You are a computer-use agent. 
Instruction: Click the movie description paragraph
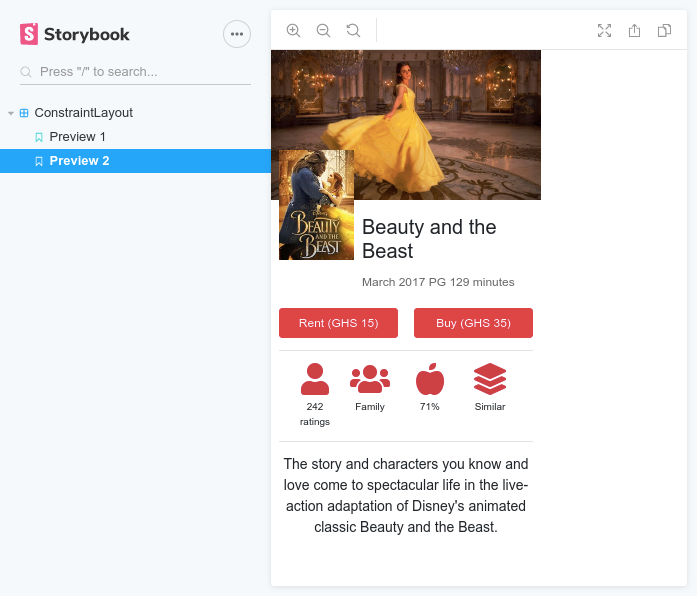click(x=406, y=496)
